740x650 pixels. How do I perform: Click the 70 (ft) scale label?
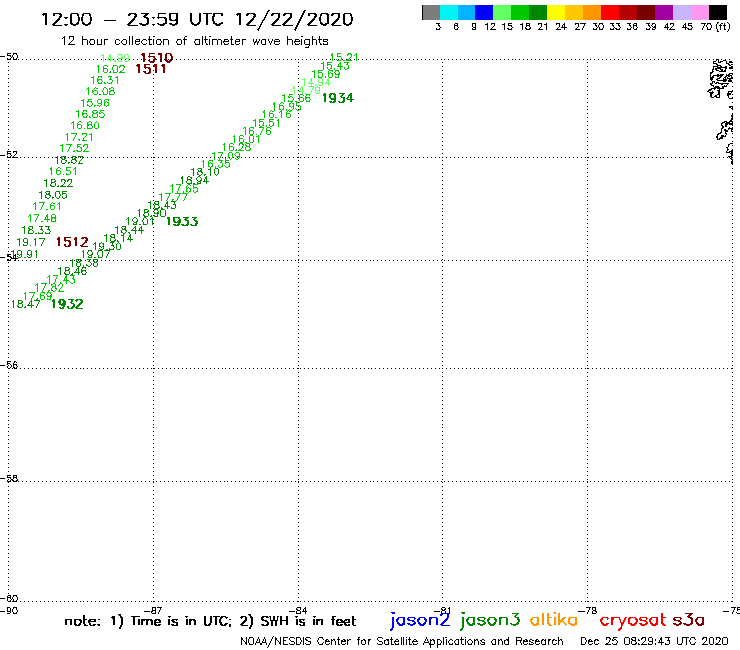coord(715,26)
